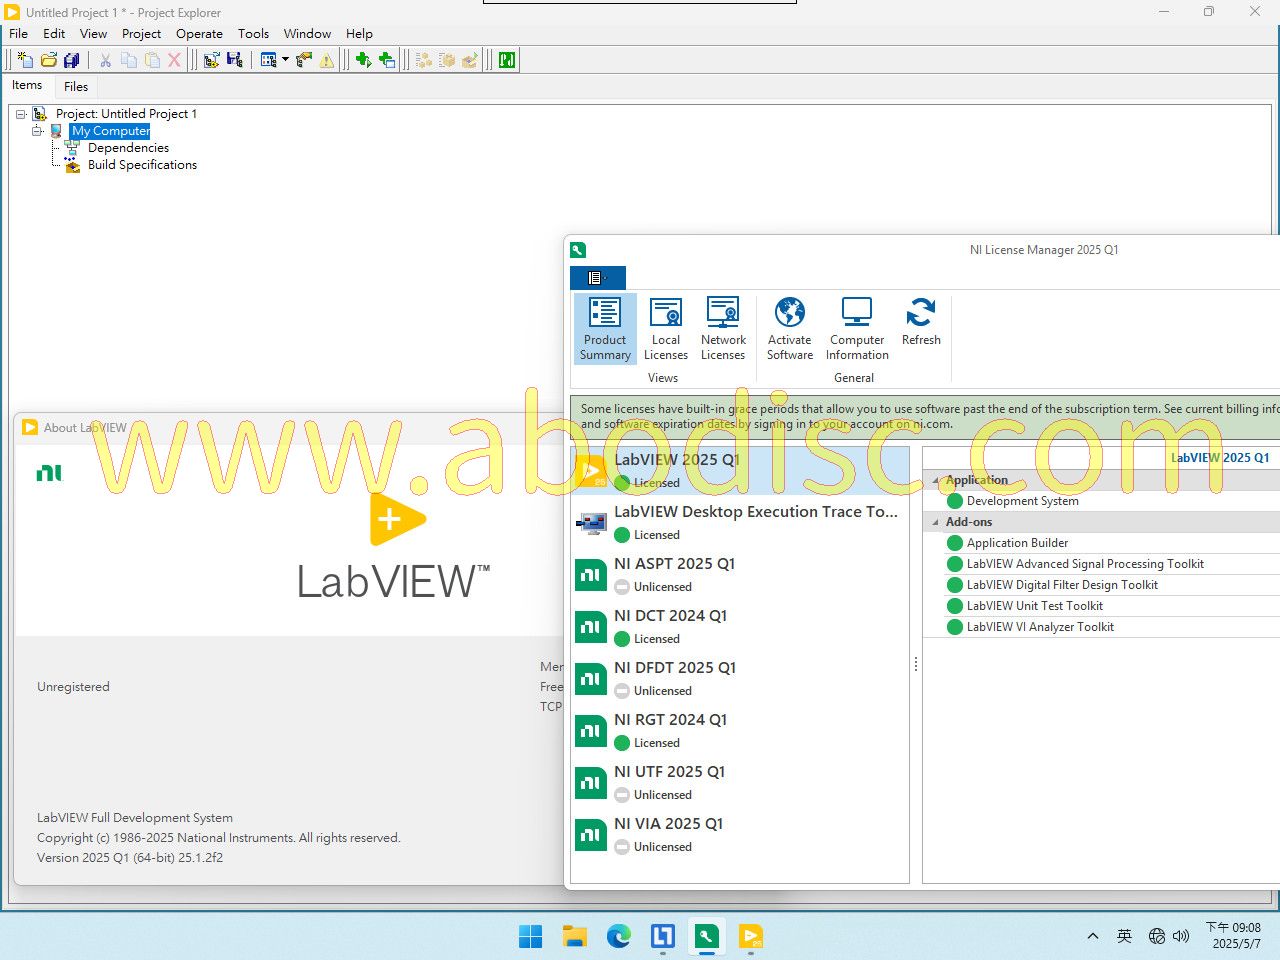
Task: Click the Open folder toolbar icon
Action: pyautogui.click(x=48, y=60)
